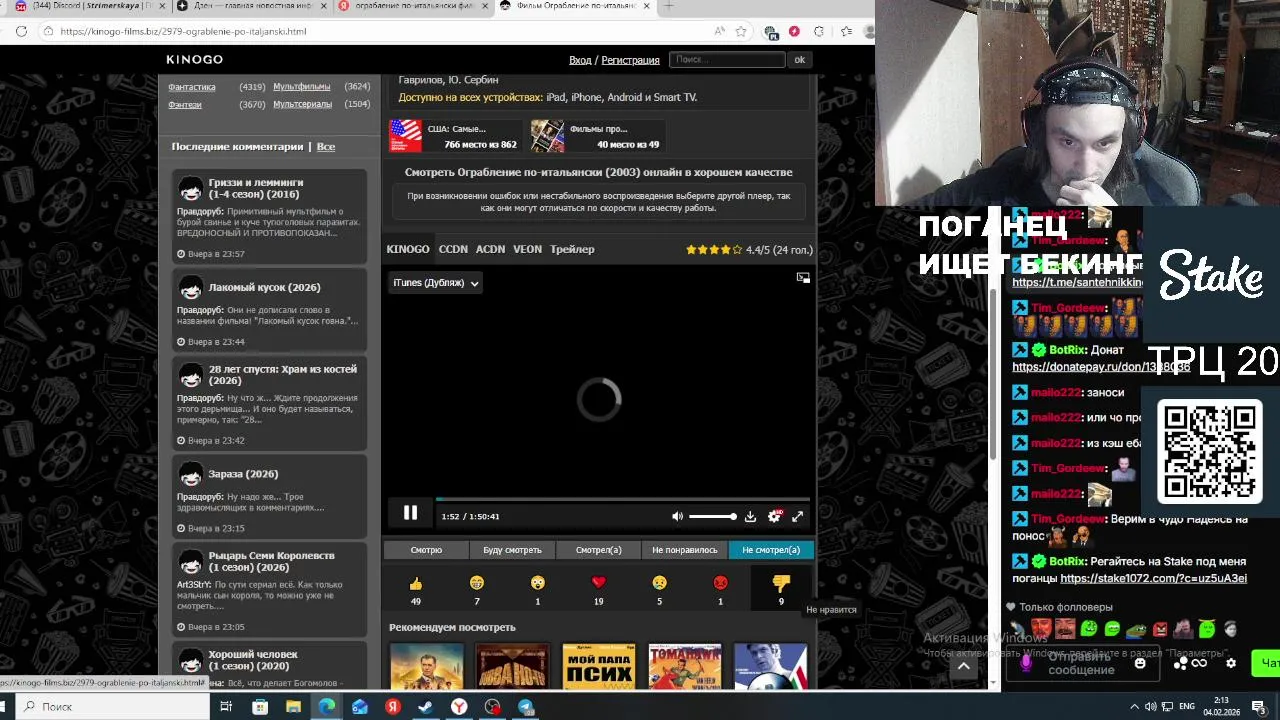
Task: Open the Гриззи и лемминги comment title
Action: click(256, 188)
